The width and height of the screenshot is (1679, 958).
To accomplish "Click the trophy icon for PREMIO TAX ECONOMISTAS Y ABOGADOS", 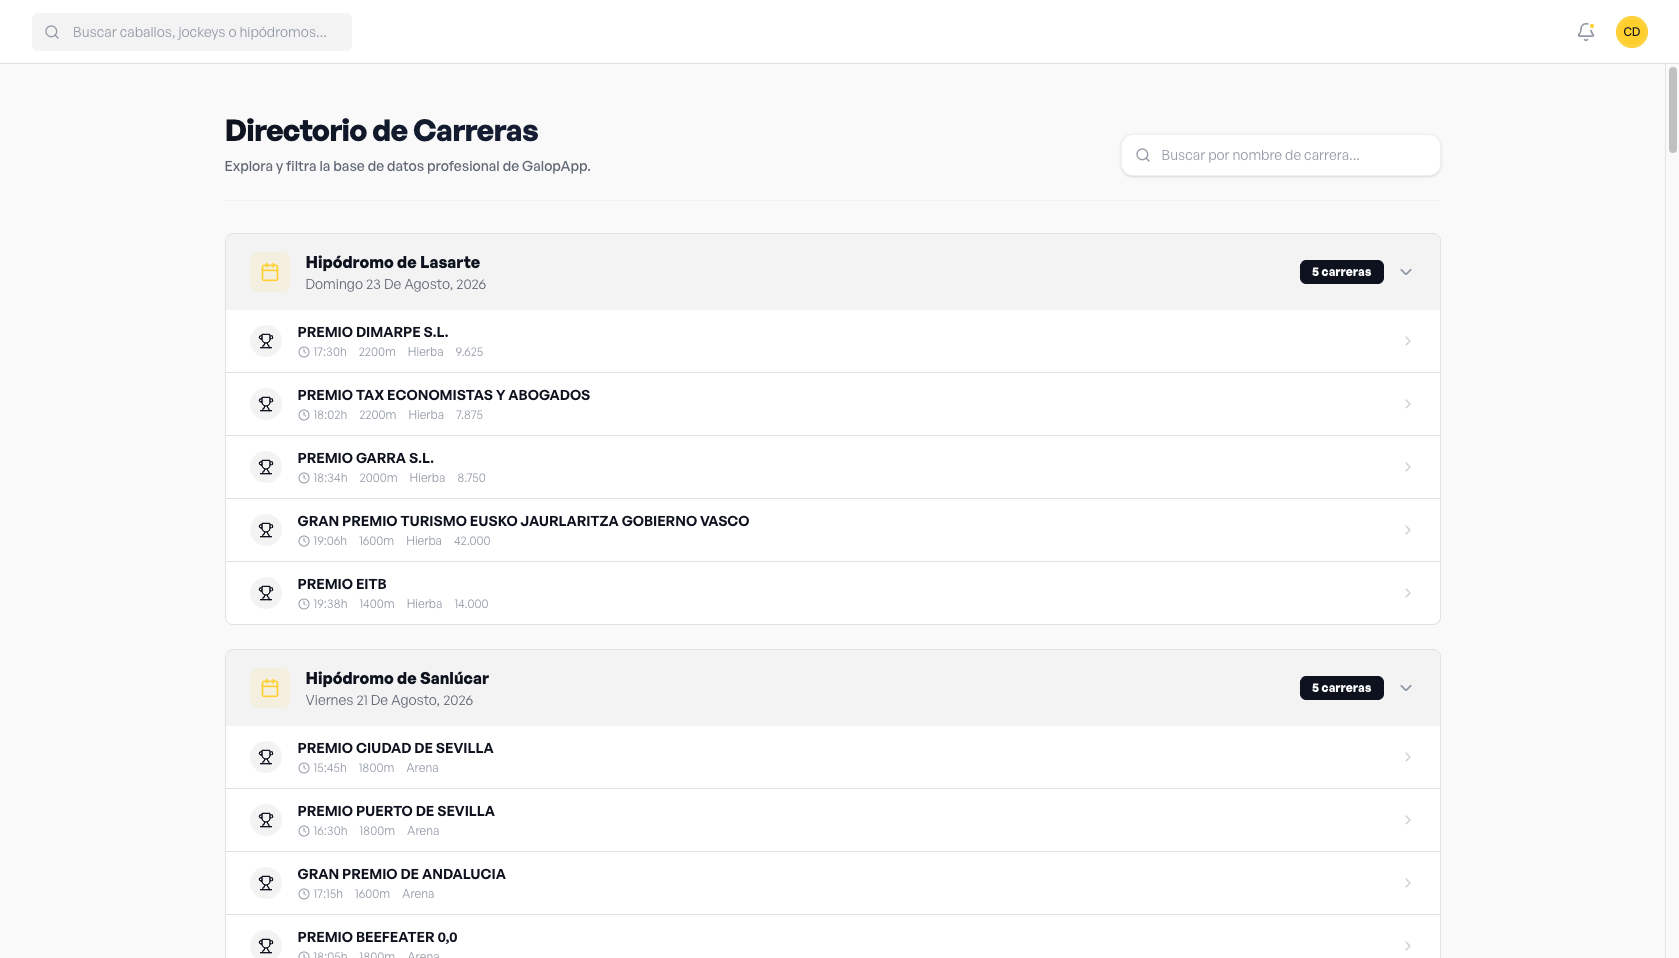I will point(266,404).
